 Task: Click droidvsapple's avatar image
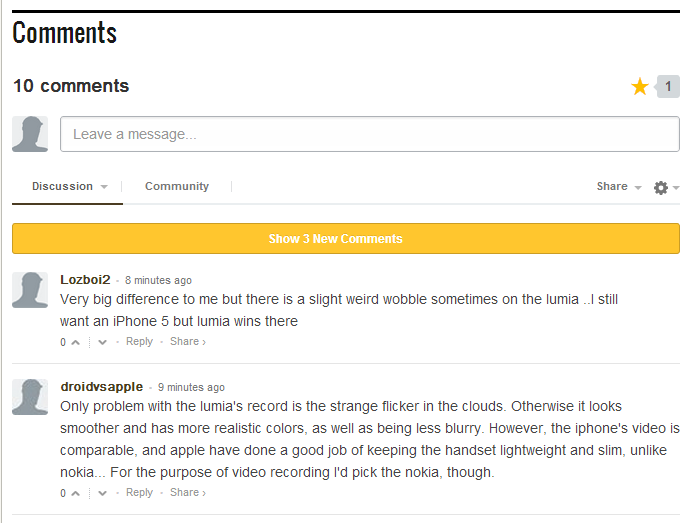[x=30, y=397]
